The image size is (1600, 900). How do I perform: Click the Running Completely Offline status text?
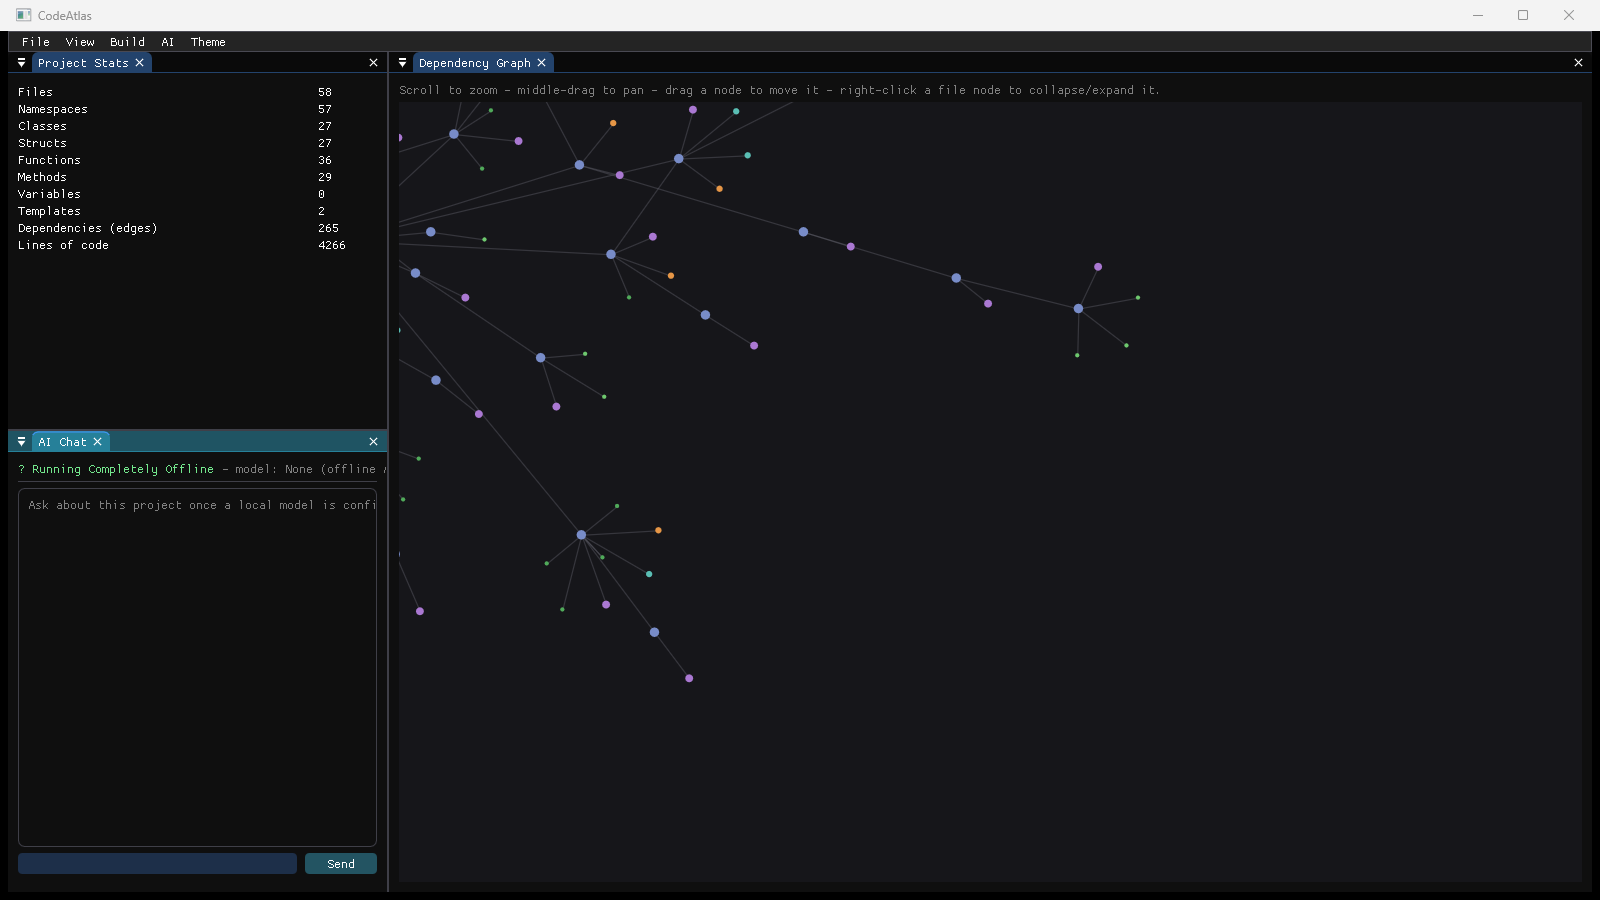[x=123, y=469]
